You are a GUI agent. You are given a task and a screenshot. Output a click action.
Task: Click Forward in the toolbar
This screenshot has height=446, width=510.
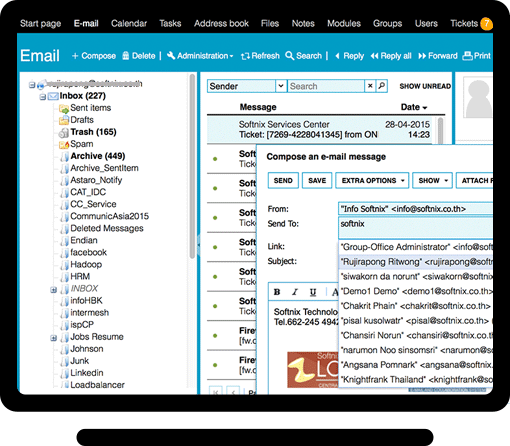click(x=438, y=56)
